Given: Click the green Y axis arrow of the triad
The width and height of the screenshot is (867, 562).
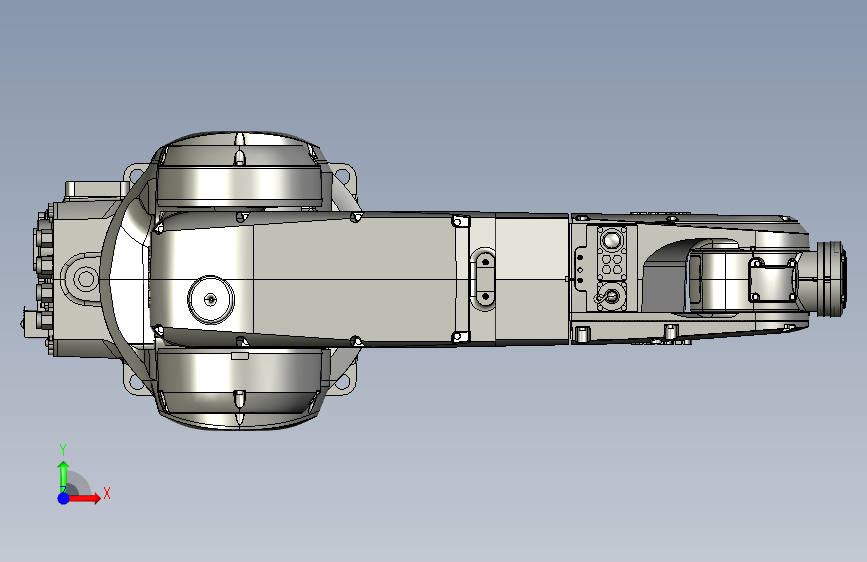Looking at the screenshot, I should pos(64,477).
